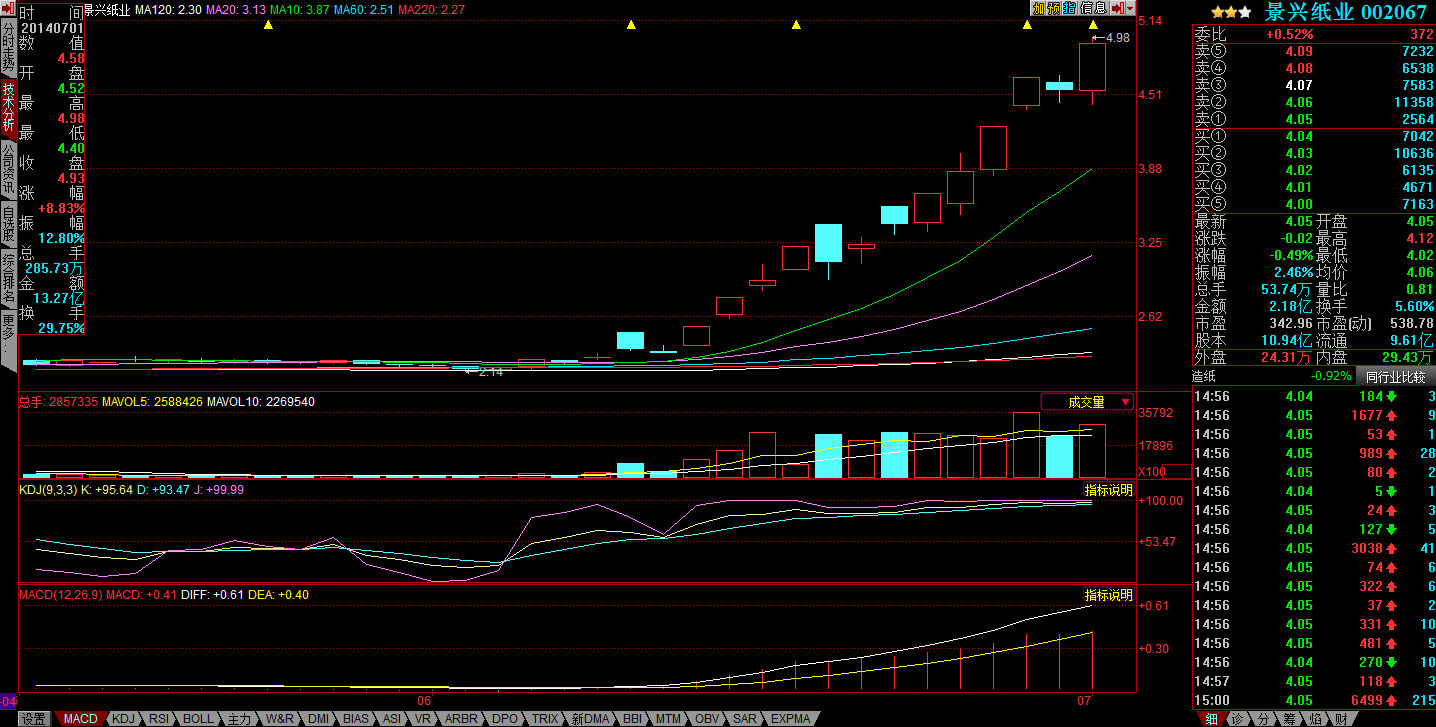1436x727 pixels.
Task: Click 指标说明 in the KDJ panel
Action: click(x=1109, y=490)
